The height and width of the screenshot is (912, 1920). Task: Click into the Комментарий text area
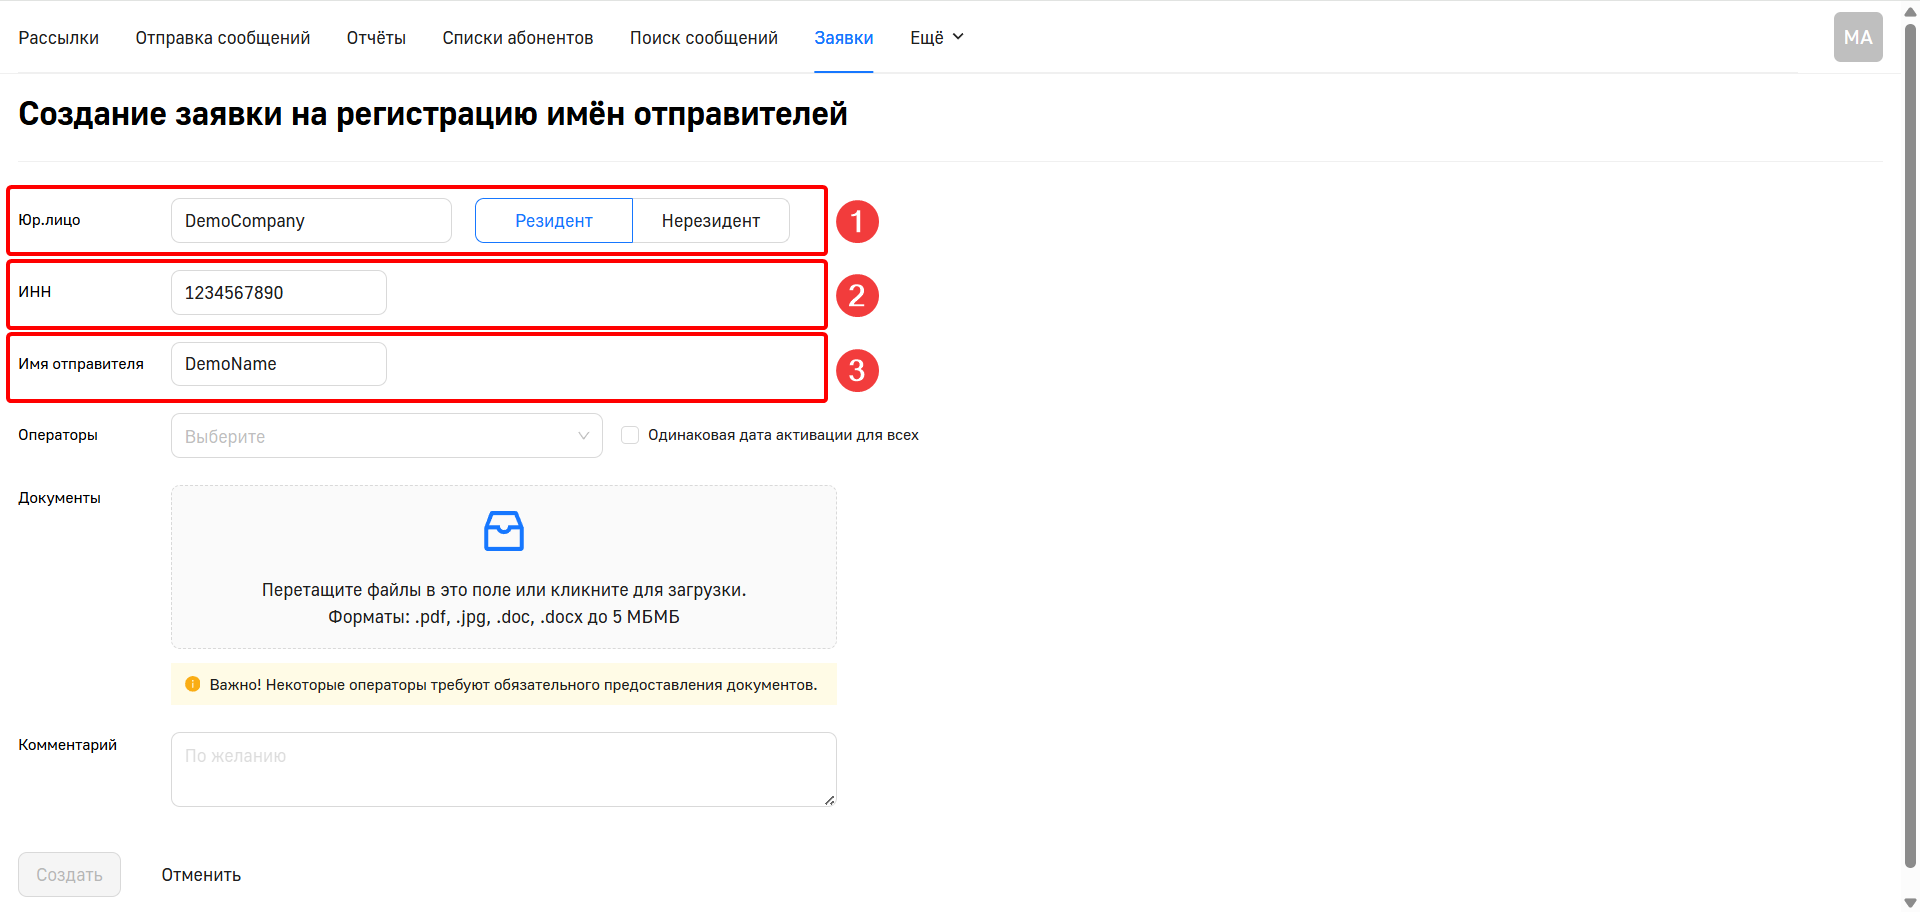click(503, 769)
